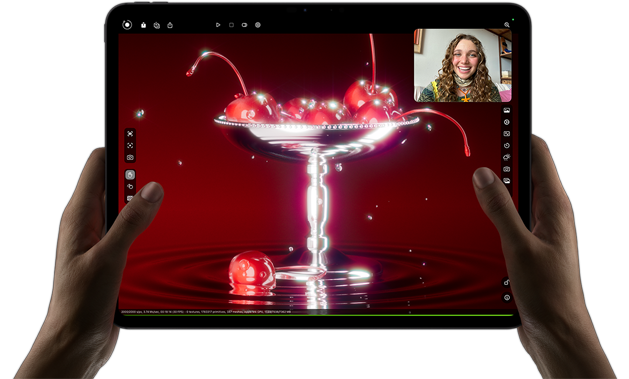Tap the play render button
629x379 pixels.
tap(218, 25)
